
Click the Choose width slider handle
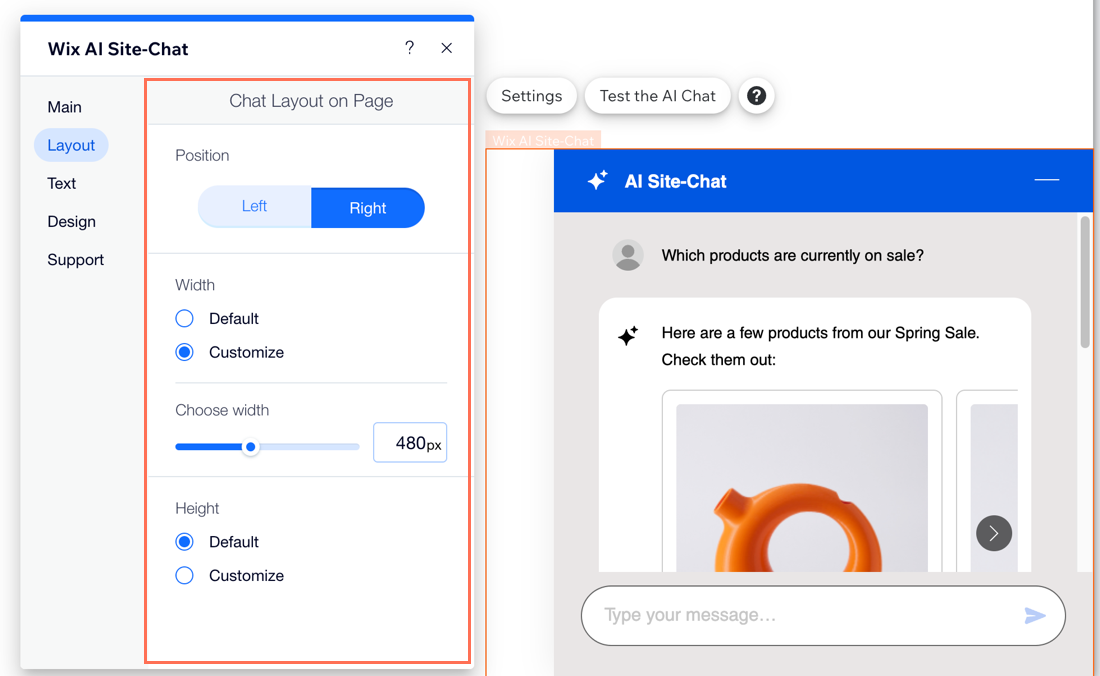250,447
